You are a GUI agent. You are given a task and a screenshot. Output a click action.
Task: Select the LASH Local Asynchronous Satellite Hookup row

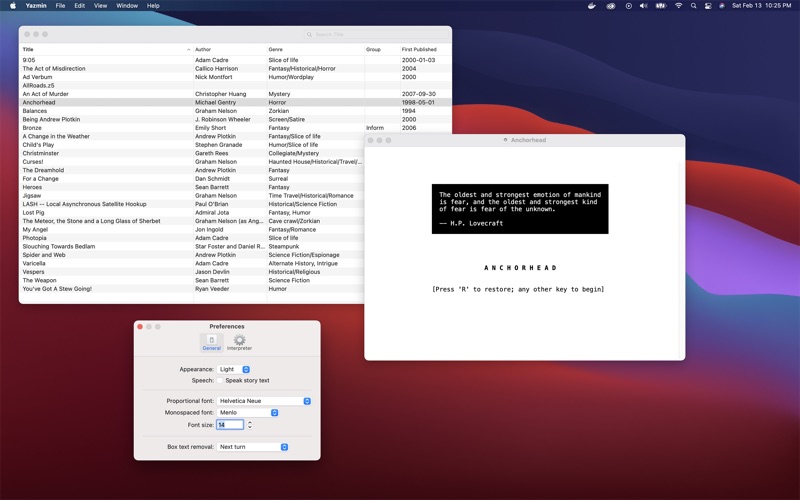coord(192,204)
